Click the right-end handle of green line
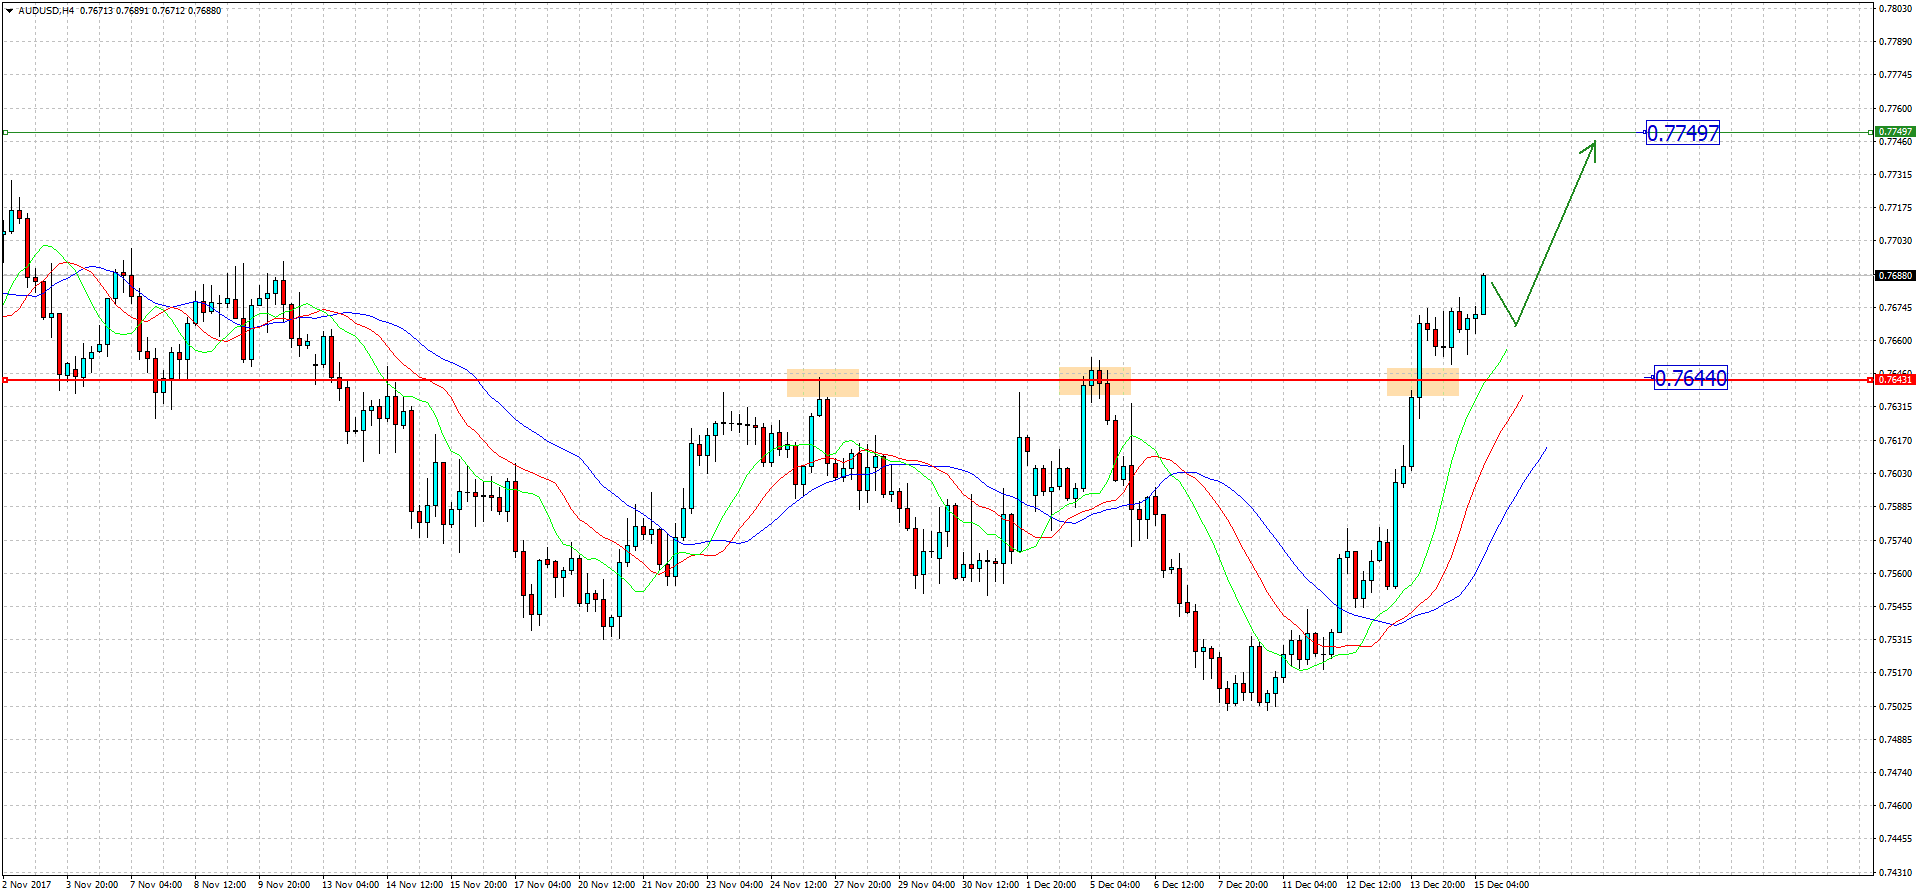This screenshot has width=1916, height=896. coord(1871,132)
